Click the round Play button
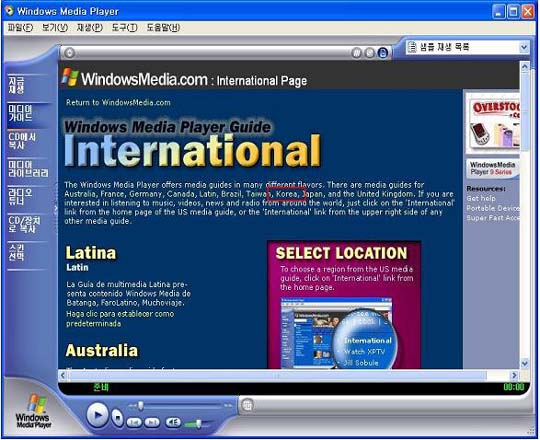The image size is (540, 440). pos(97,416)
